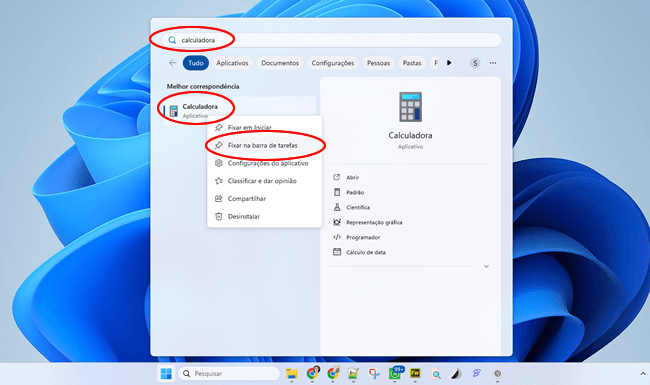Viewport: 650px width, 385px height.
Task: Show hidden system tray icons chevron
Action: point(643,373)
